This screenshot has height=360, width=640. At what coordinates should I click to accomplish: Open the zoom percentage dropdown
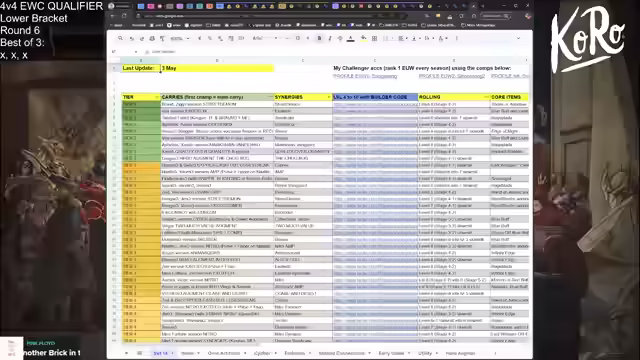pos(180,38)
